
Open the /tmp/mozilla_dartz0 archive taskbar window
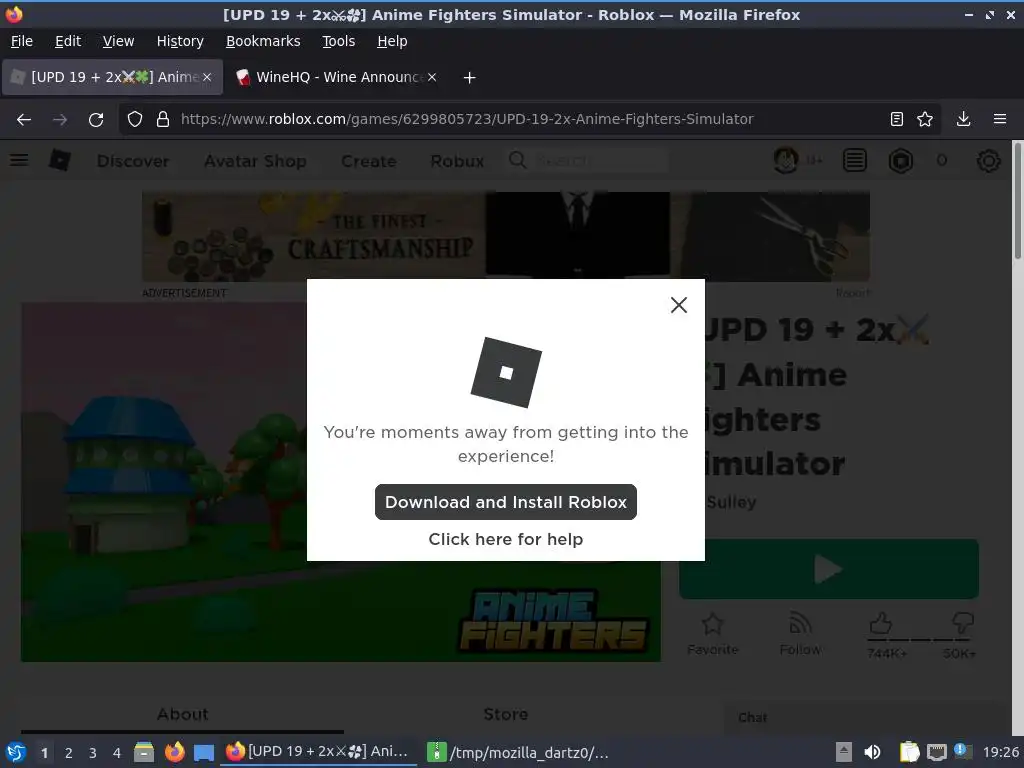tap(518, 752)
